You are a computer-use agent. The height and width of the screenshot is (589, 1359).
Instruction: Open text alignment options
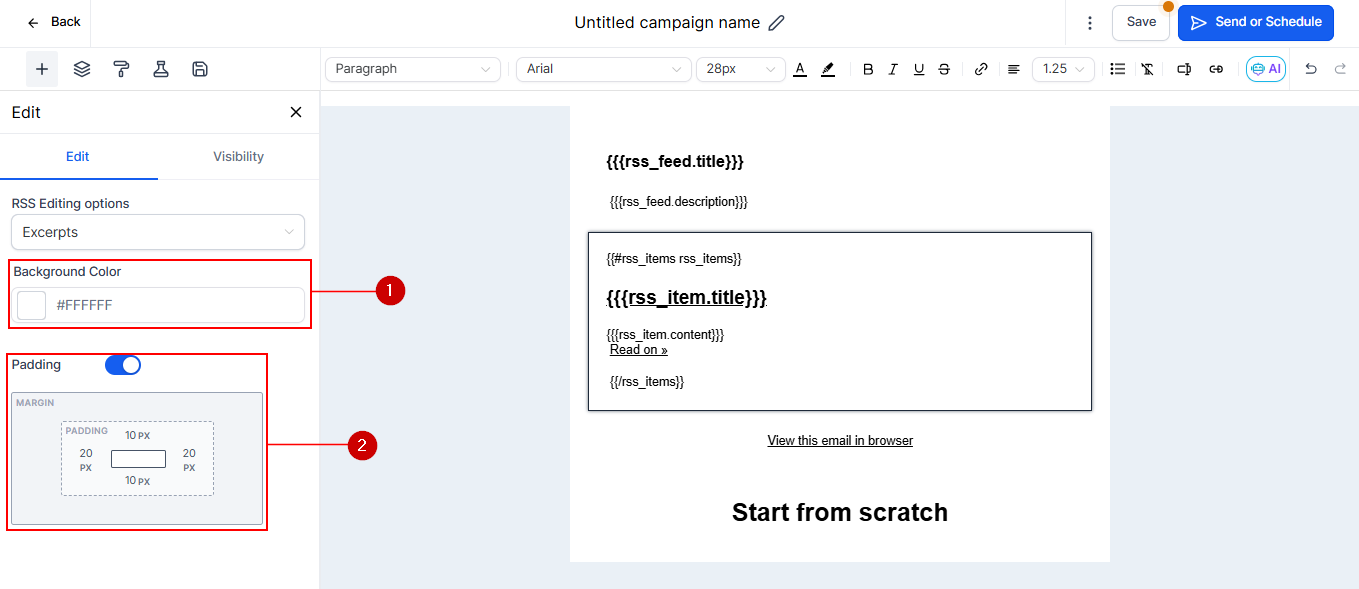coord(1014,69)
